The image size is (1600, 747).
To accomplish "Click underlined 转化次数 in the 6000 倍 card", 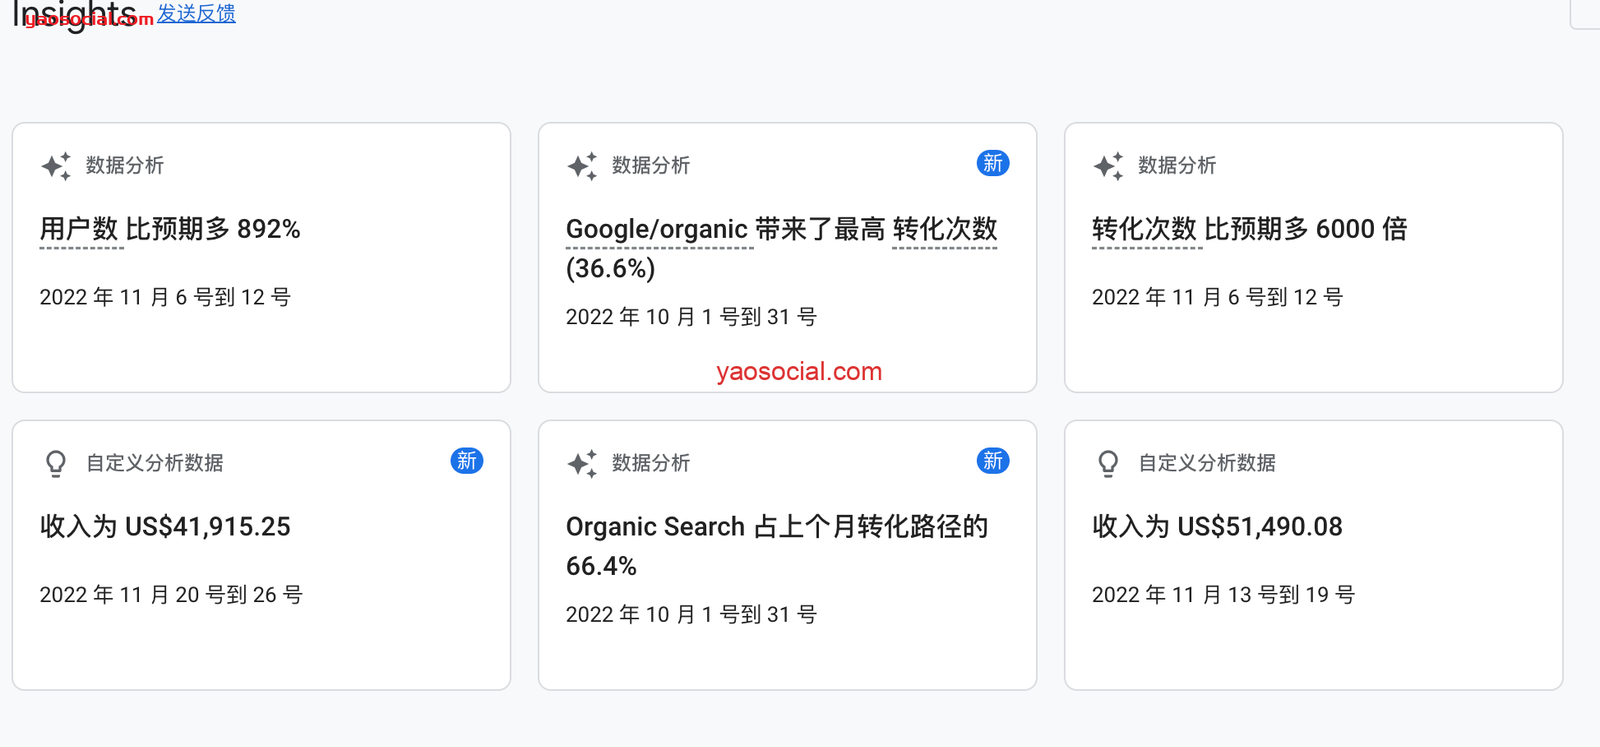I will [x=1144, y=229].
